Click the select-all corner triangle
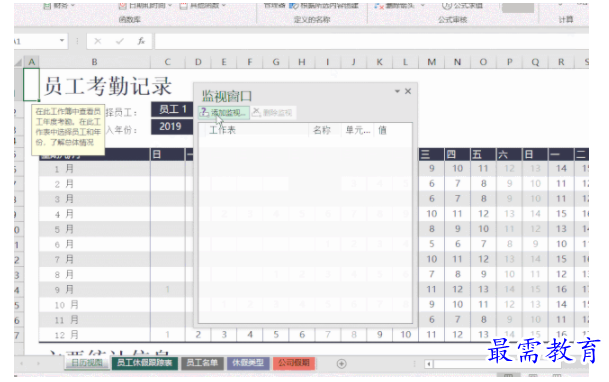Viewport: 609px width, 382px height. (x=19, y=62)
